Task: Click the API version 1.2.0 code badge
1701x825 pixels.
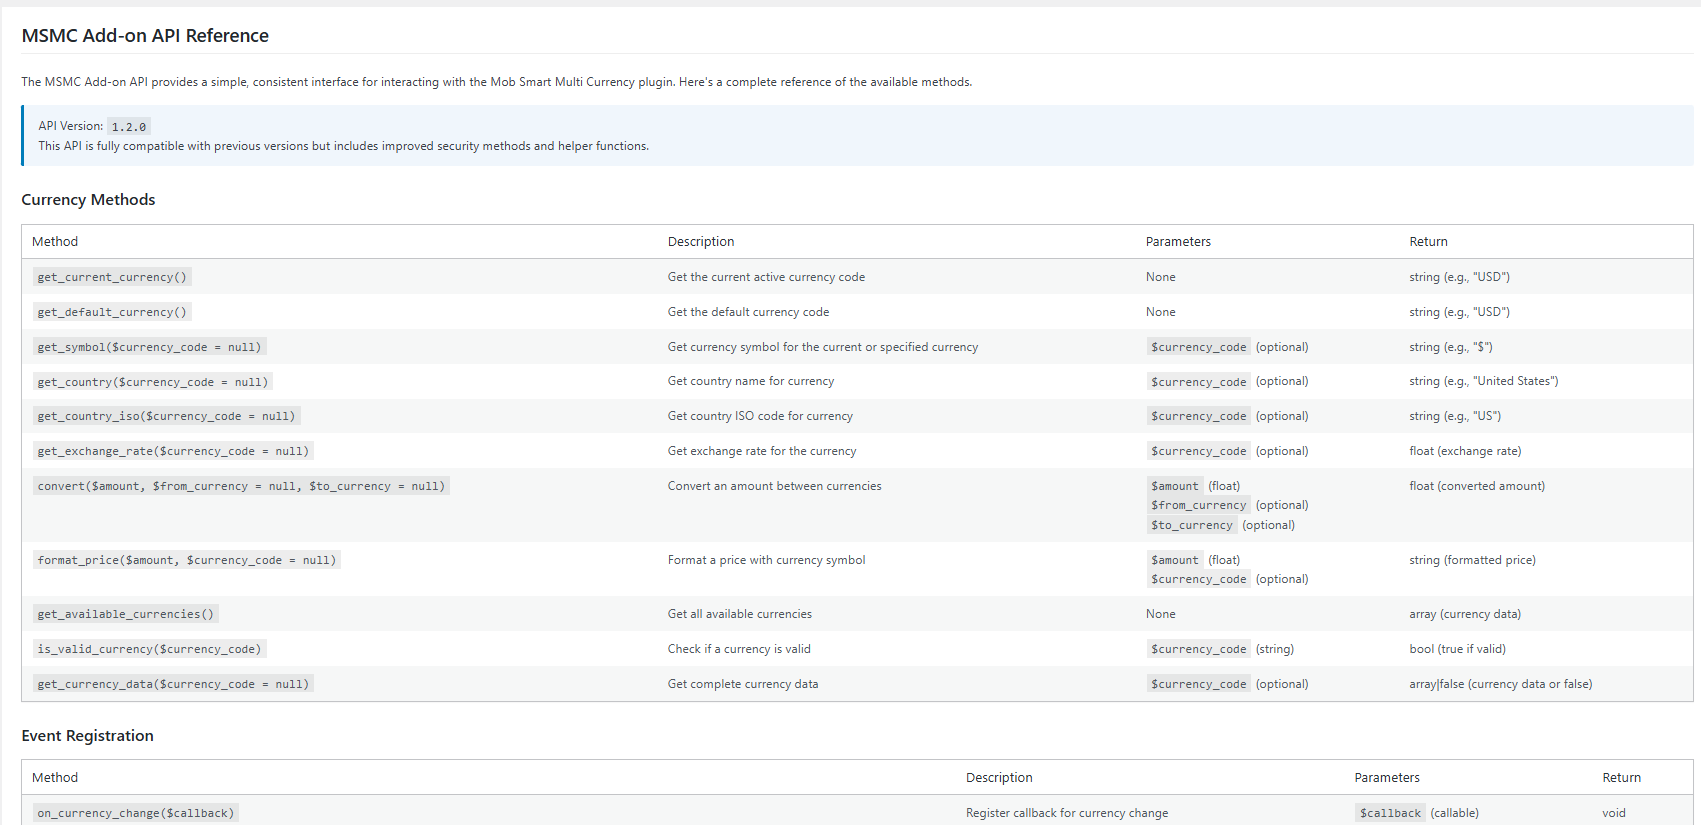Action: pyautogui.click(x=129, y=127)
